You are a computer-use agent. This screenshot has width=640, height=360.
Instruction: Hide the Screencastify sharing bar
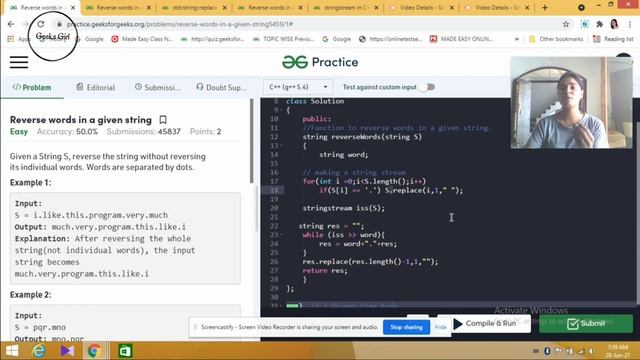440,327
